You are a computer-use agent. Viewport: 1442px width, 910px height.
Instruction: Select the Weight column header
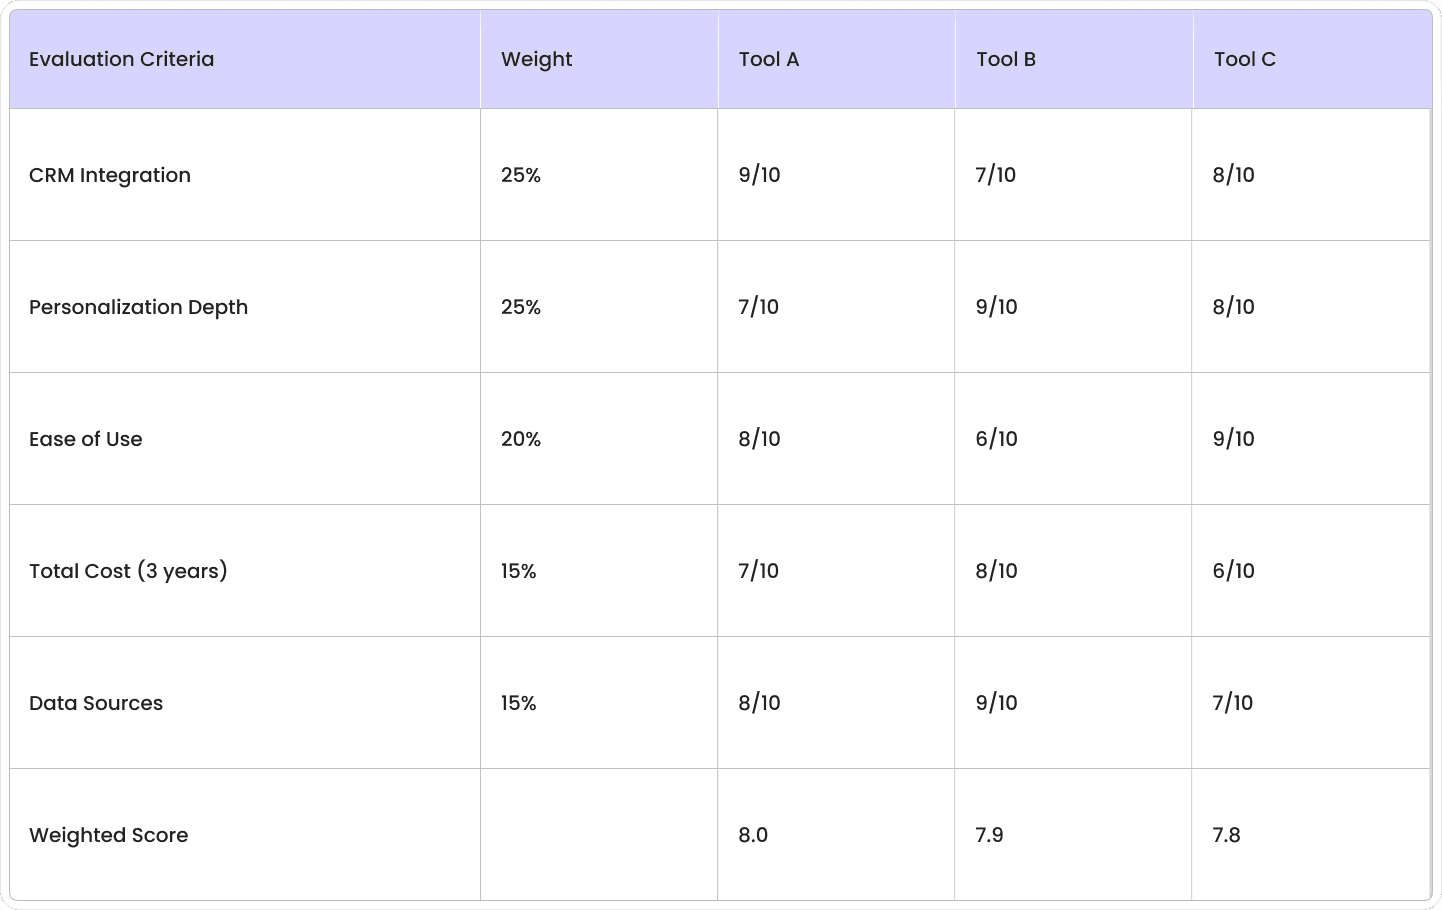point(599,59)
